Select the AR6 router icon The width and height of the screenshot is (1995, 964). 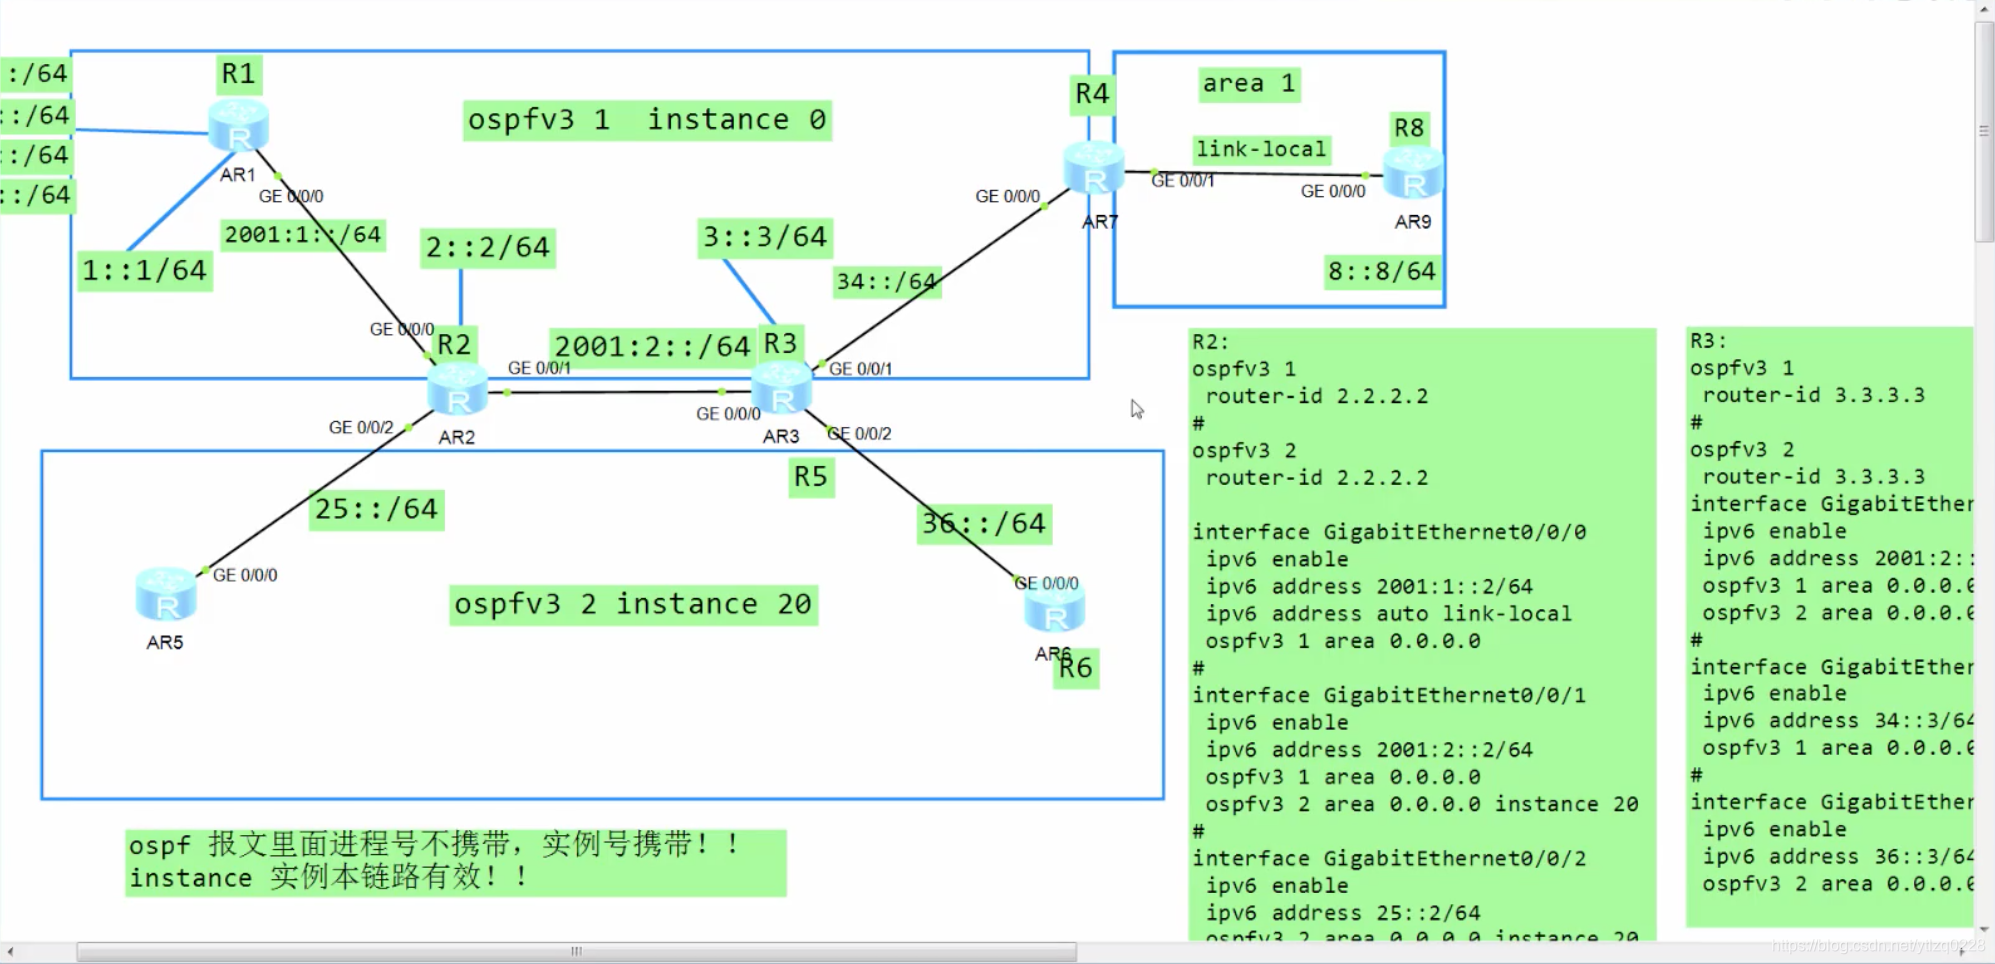(x=1055, y=608)
